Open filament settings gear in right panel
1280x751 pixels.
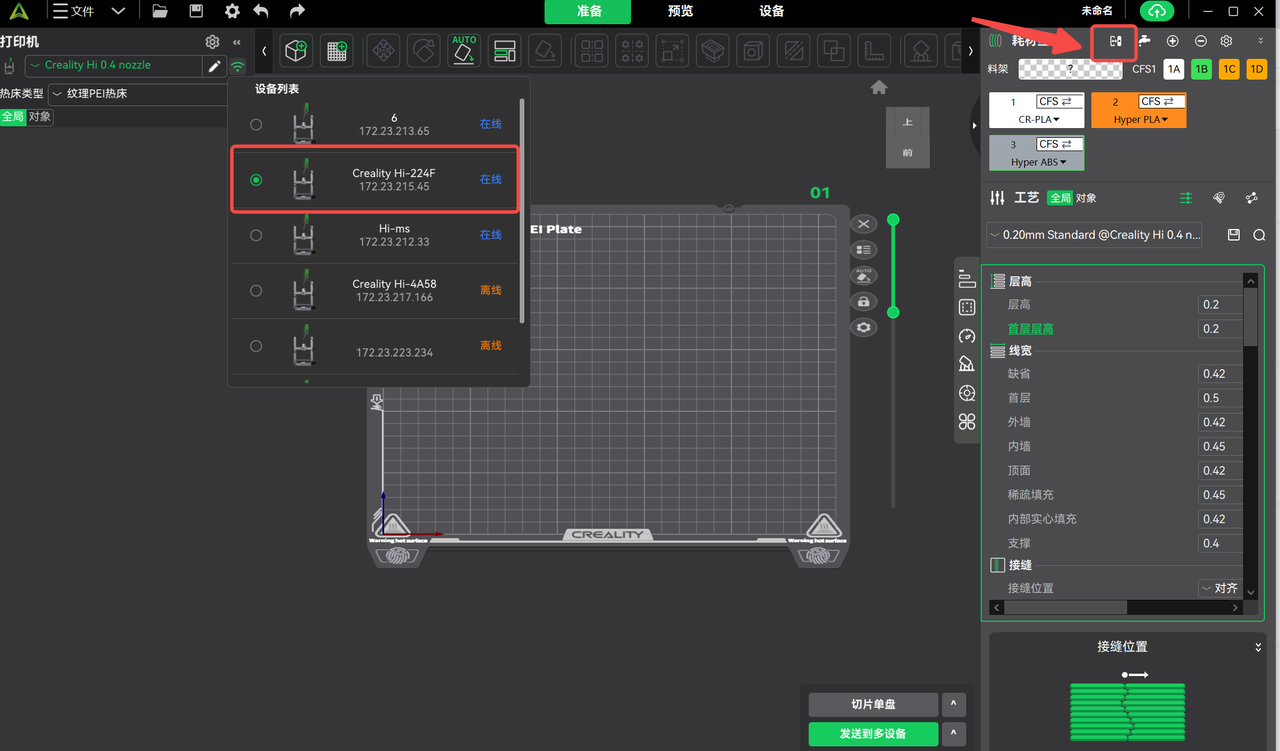click(x=1226, y=41)
